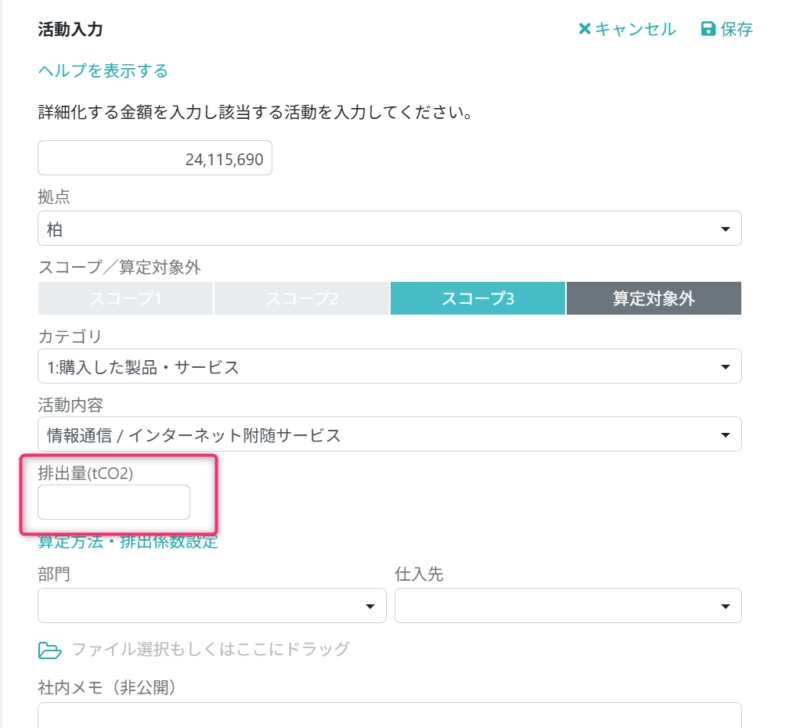The image size is (800, 728).
Task: Select the スコープ3 option
Action: 477,298
